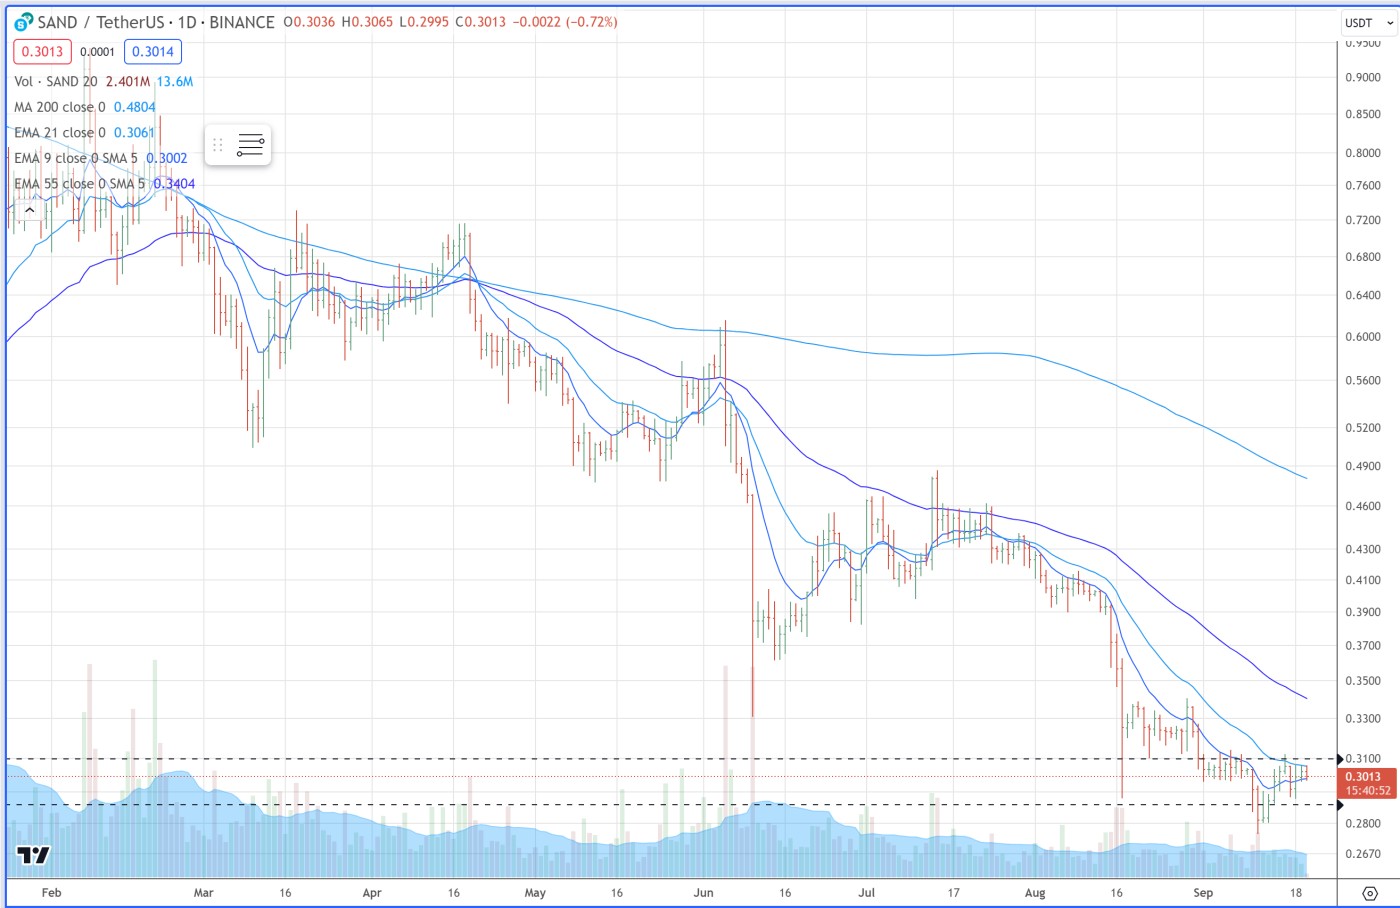Screen dimensions: 1400x908
Task: Click the EMA 55 value 0.3404
Action: pos(174,184)
